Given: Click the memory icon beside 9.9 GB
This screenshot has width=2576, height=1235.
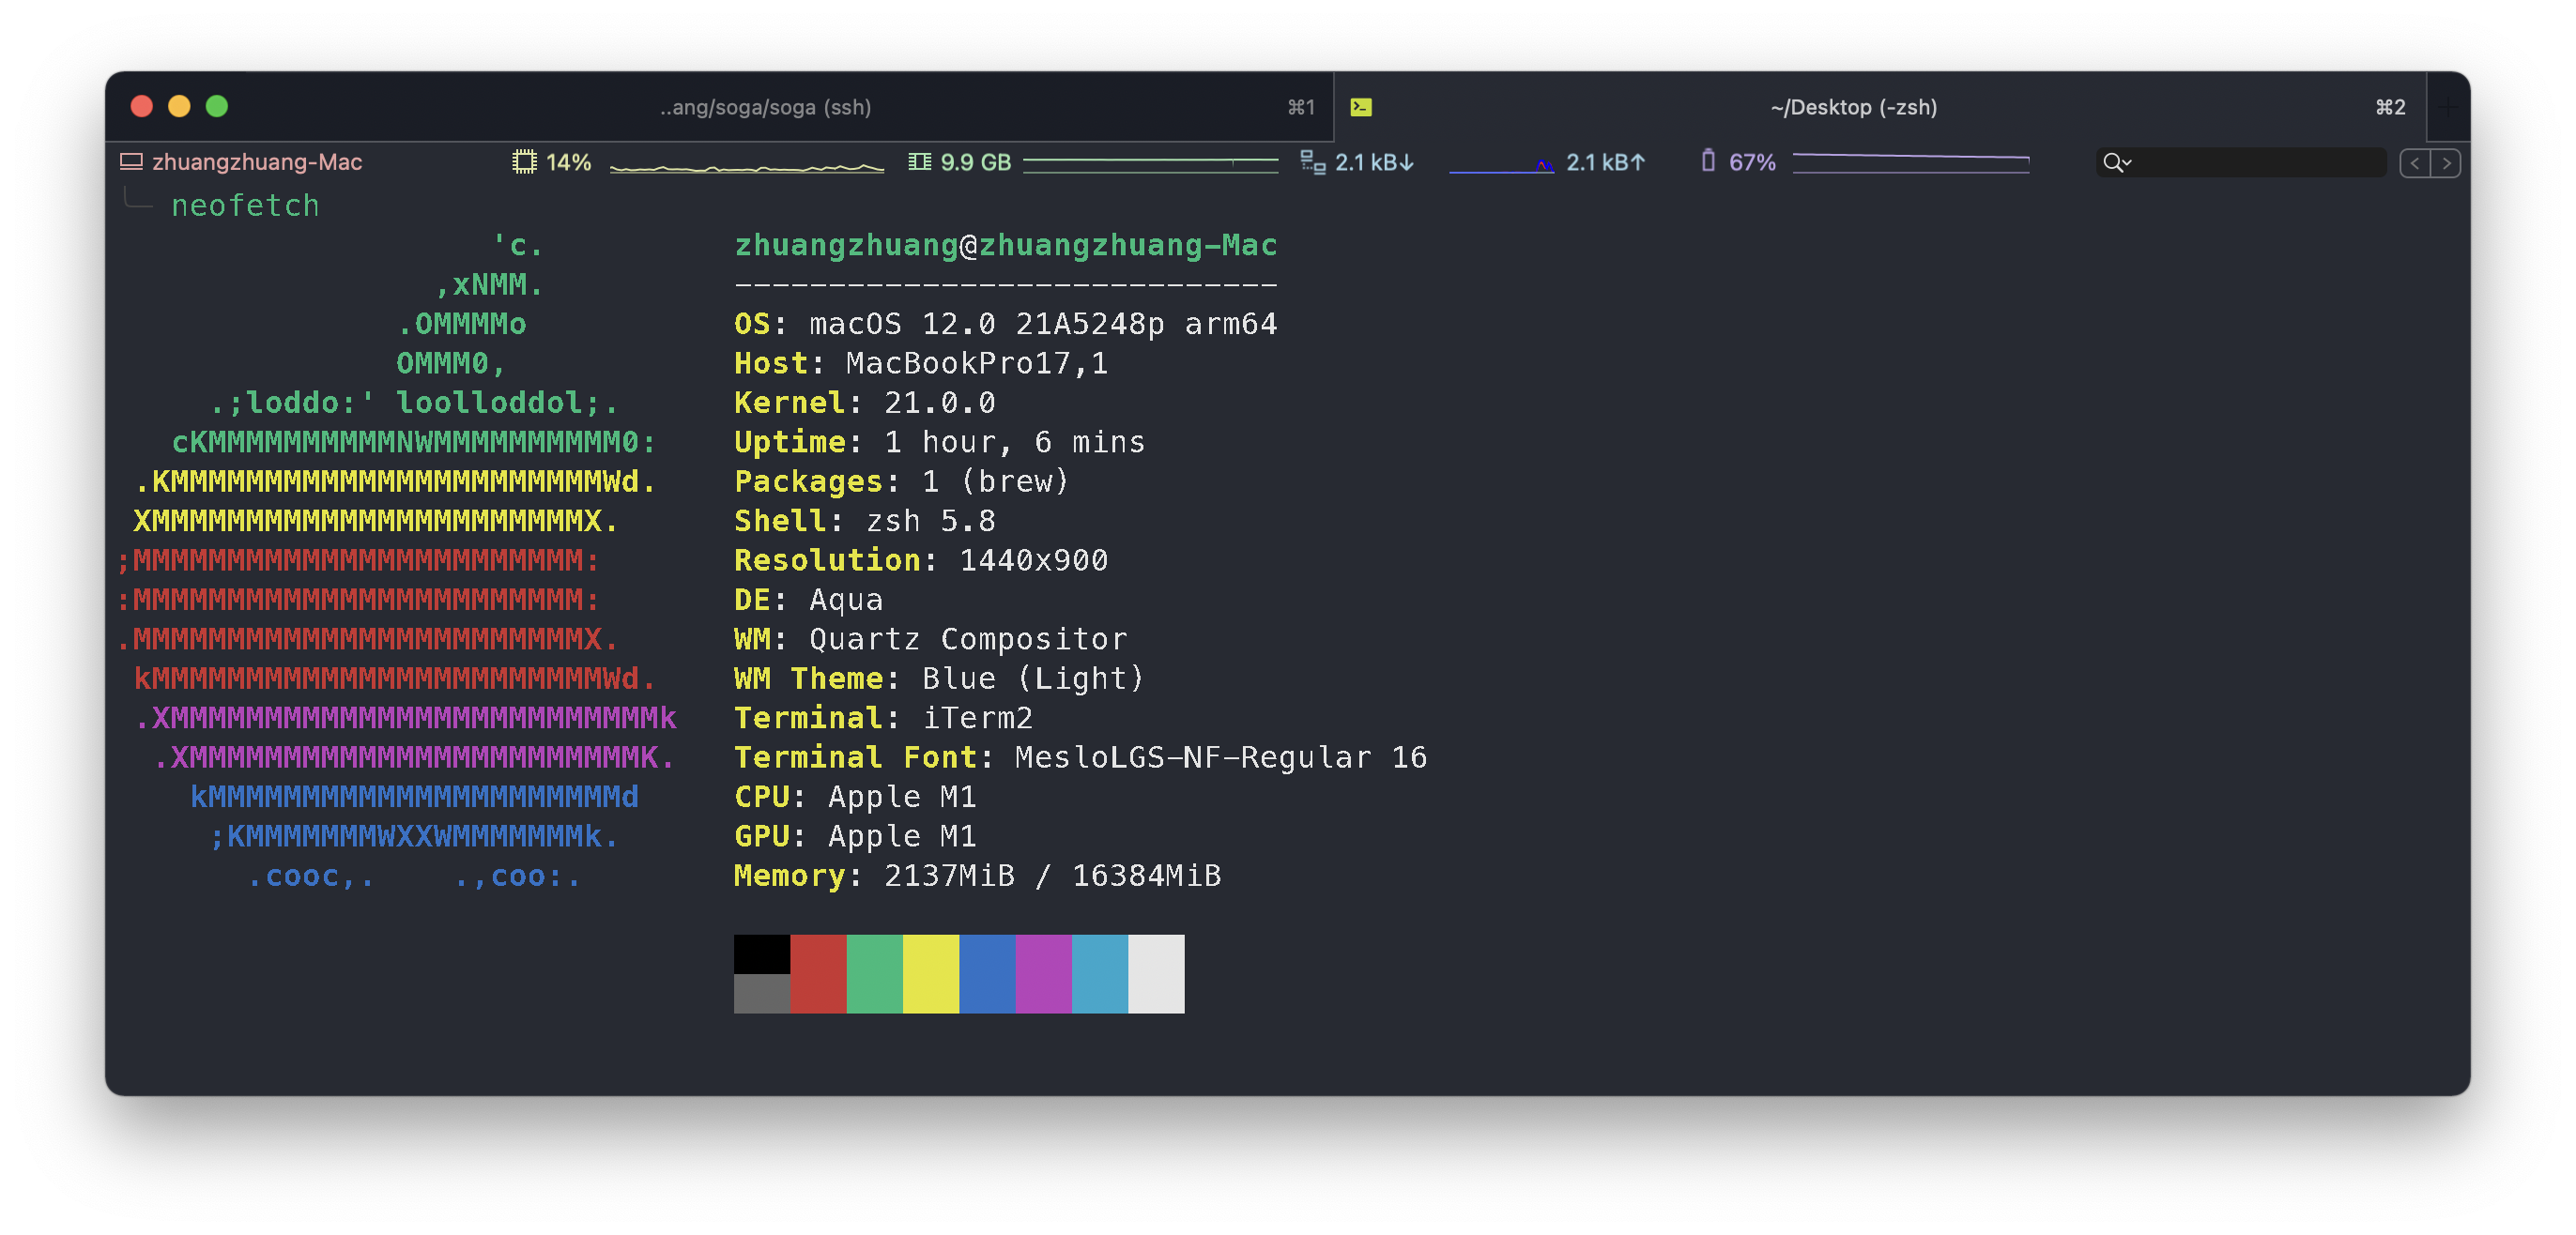Looking at the screenshot, I should (x=920, y=162).
